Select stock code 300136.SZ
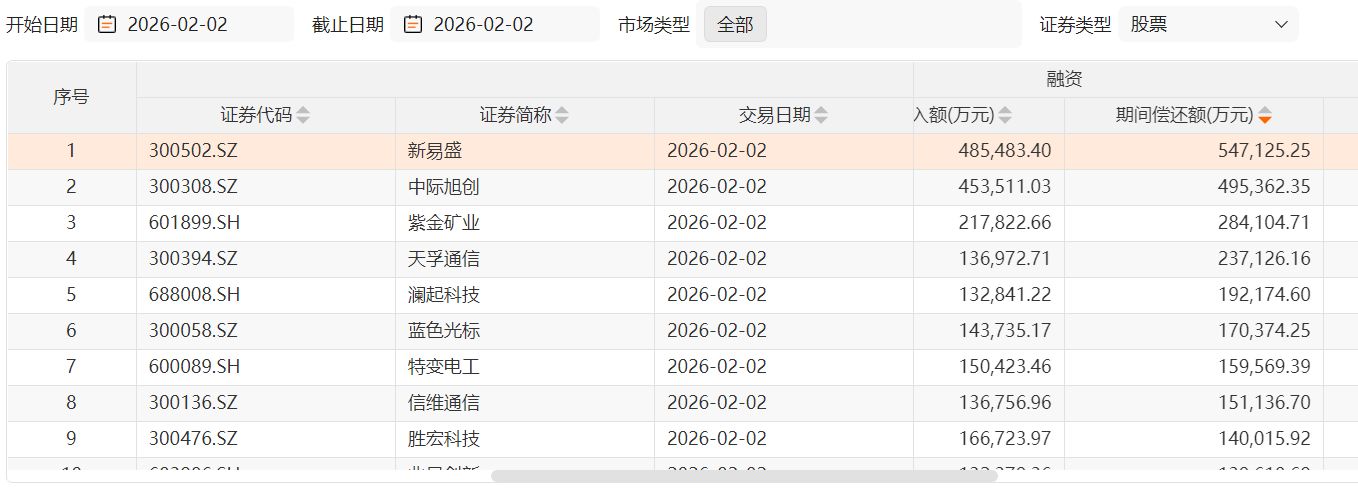 coord(195,404)
